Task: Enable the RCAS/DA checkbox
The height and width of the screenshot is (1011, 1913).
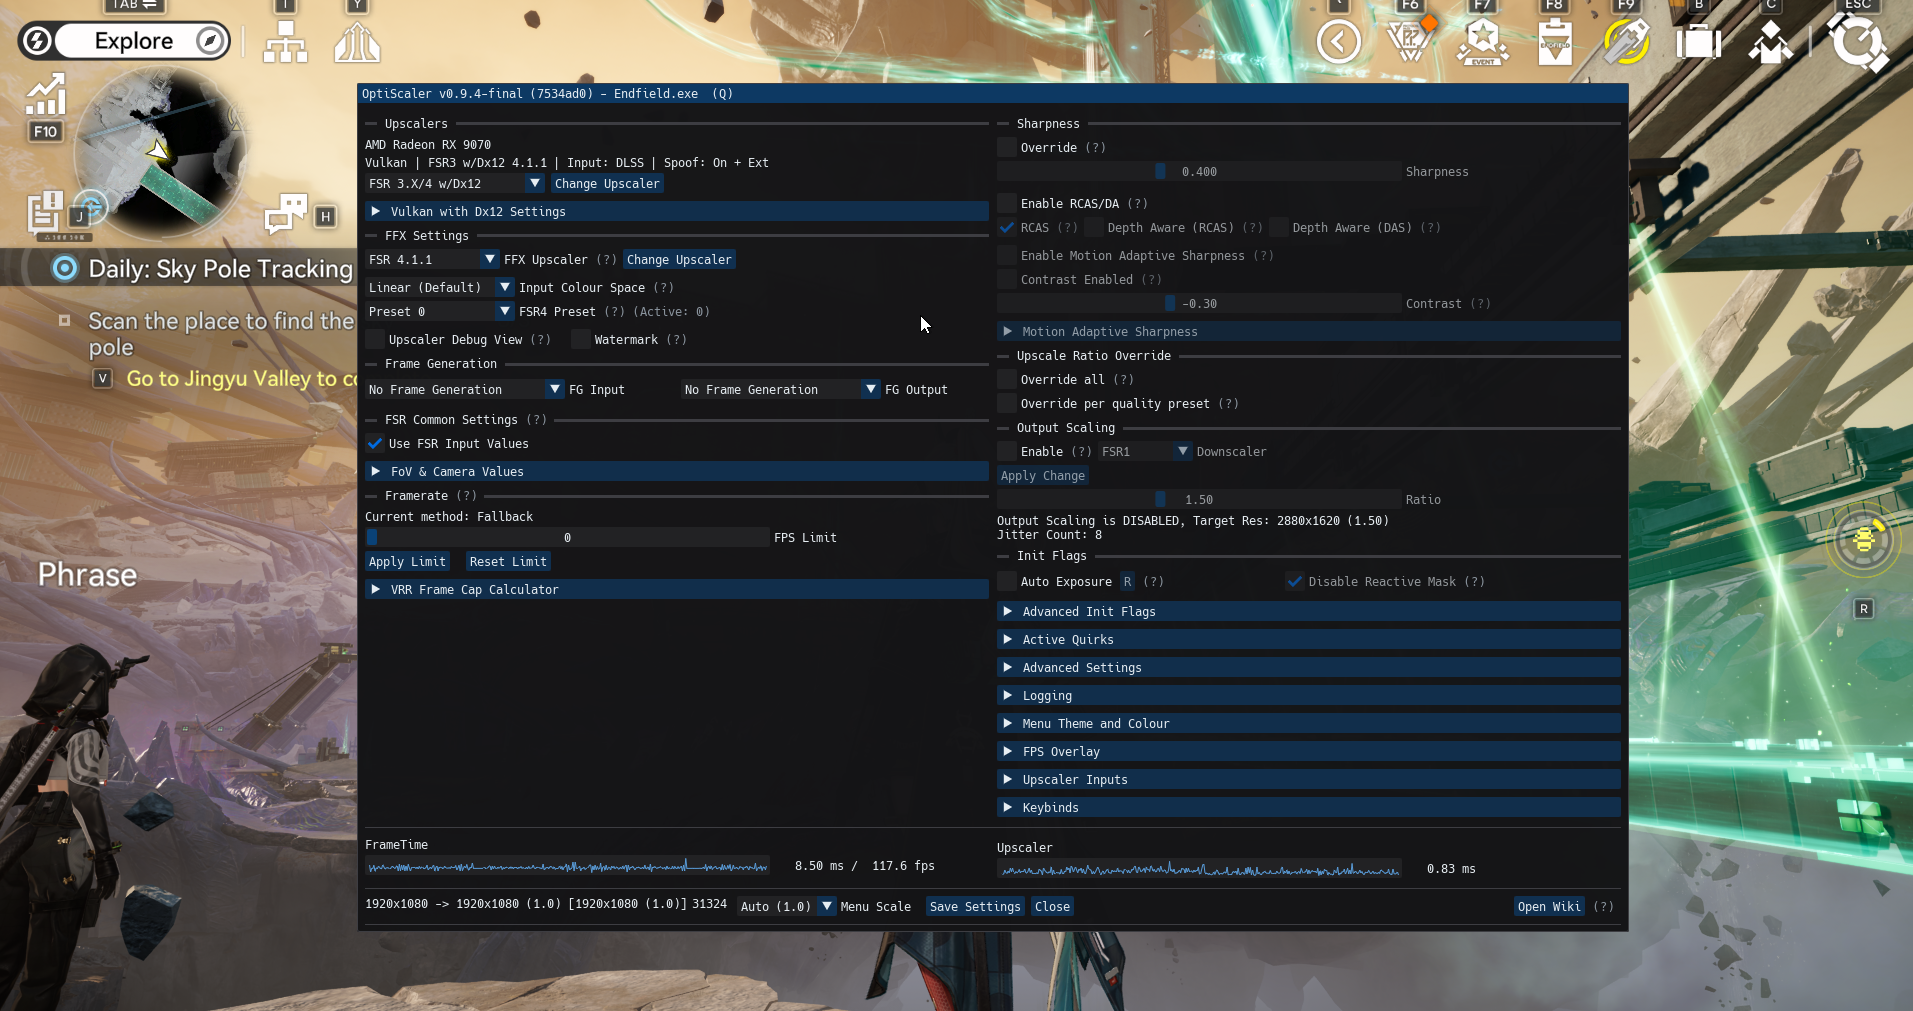Action: point(1007,203)
